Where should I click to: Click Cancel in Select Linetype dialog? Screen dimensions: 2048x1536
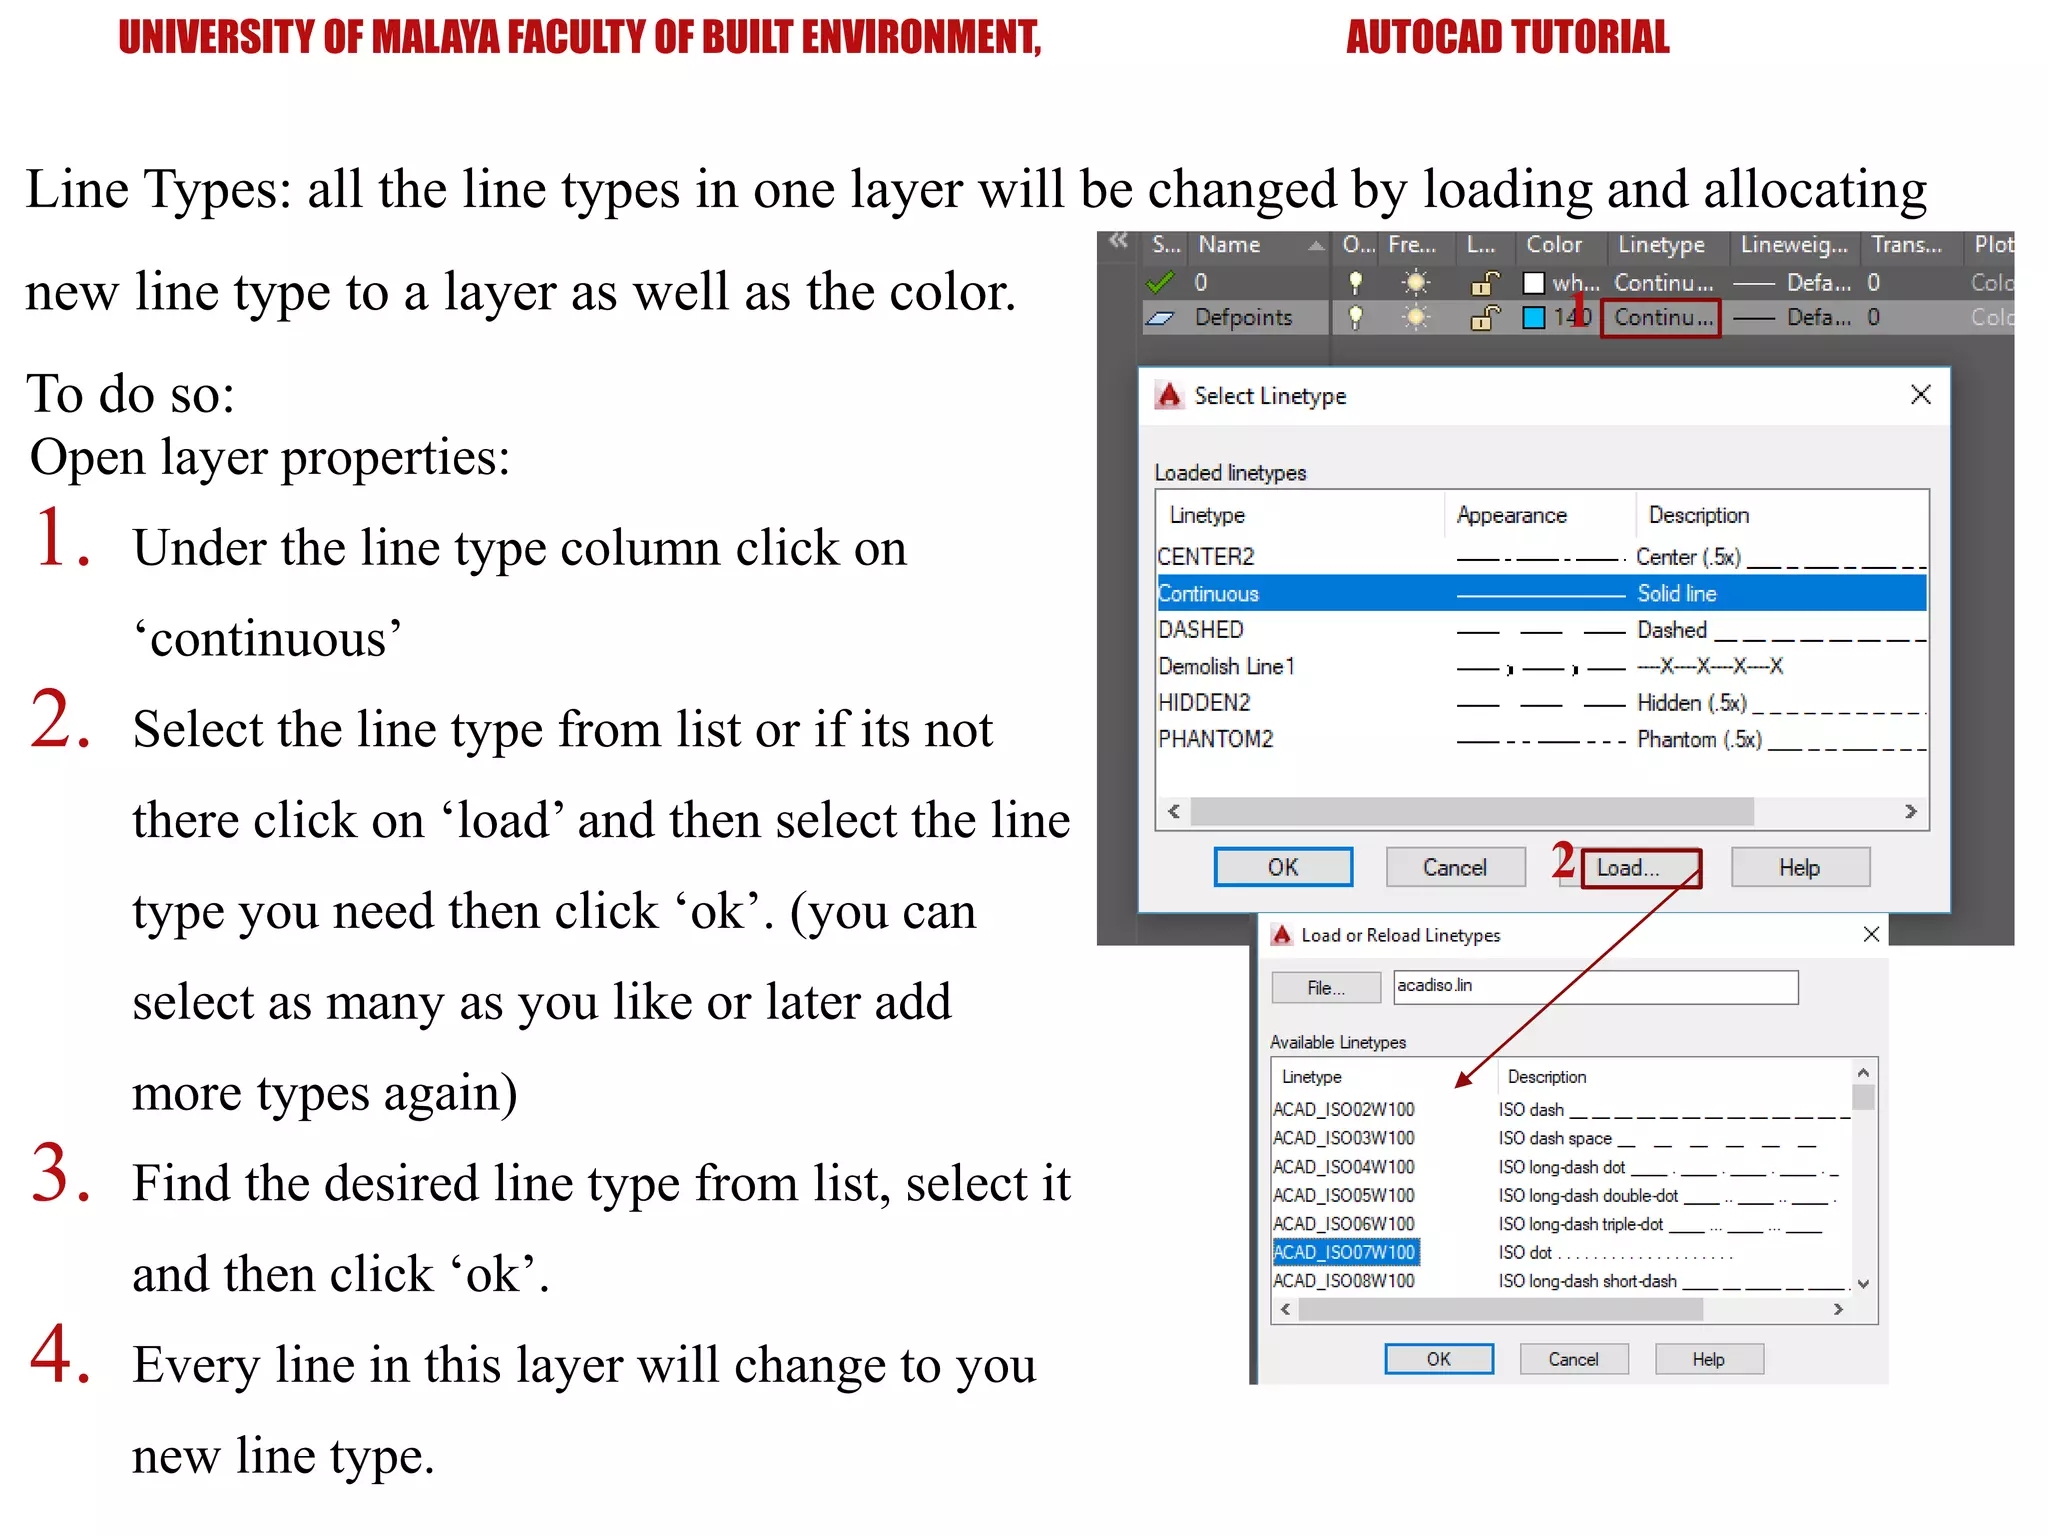pos(1455,867)
